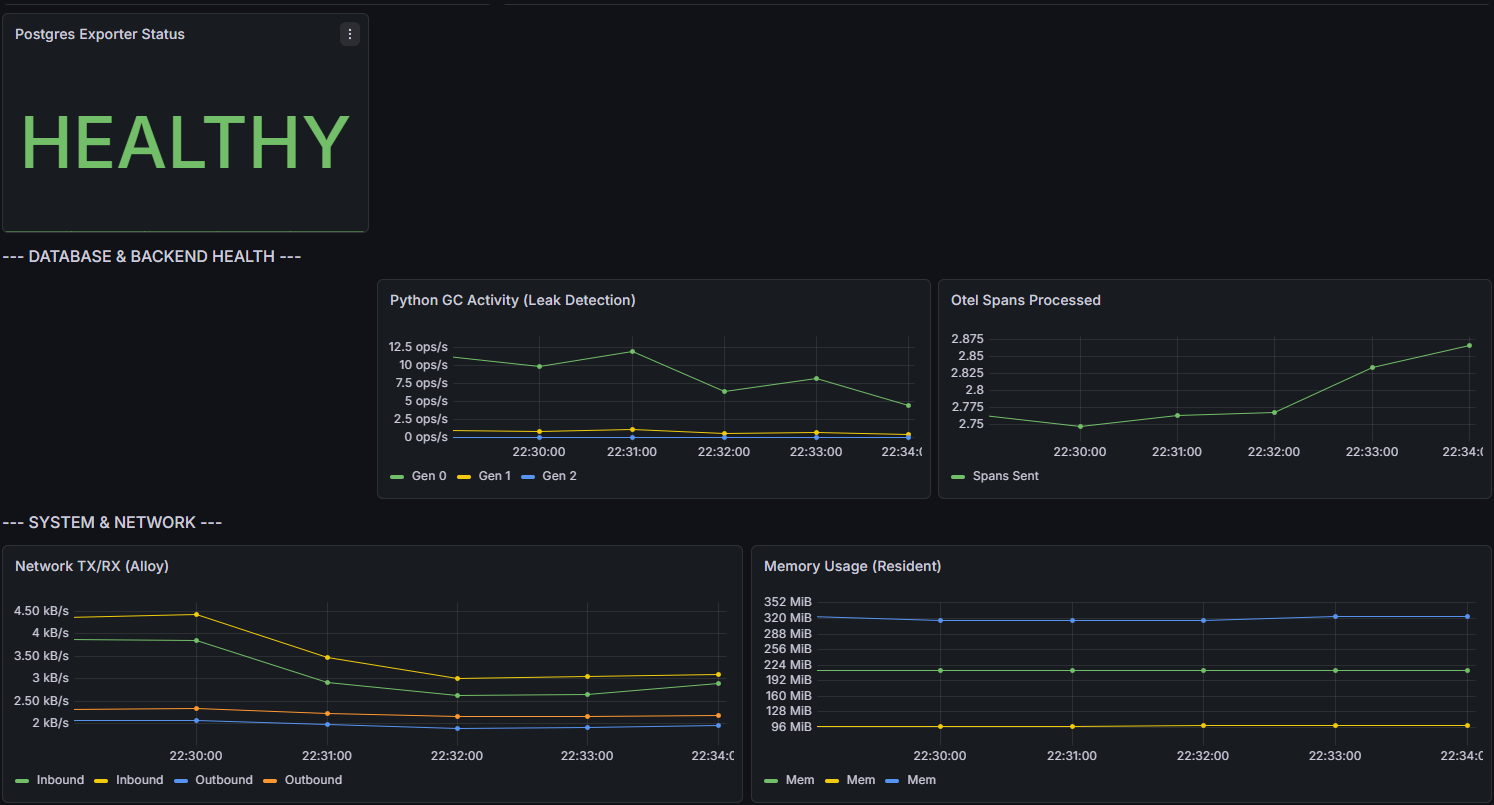Screen dimensions: 1494x805
Task: Click the 2.75 axis label in Otel Spans
Action: pos(970,424)
